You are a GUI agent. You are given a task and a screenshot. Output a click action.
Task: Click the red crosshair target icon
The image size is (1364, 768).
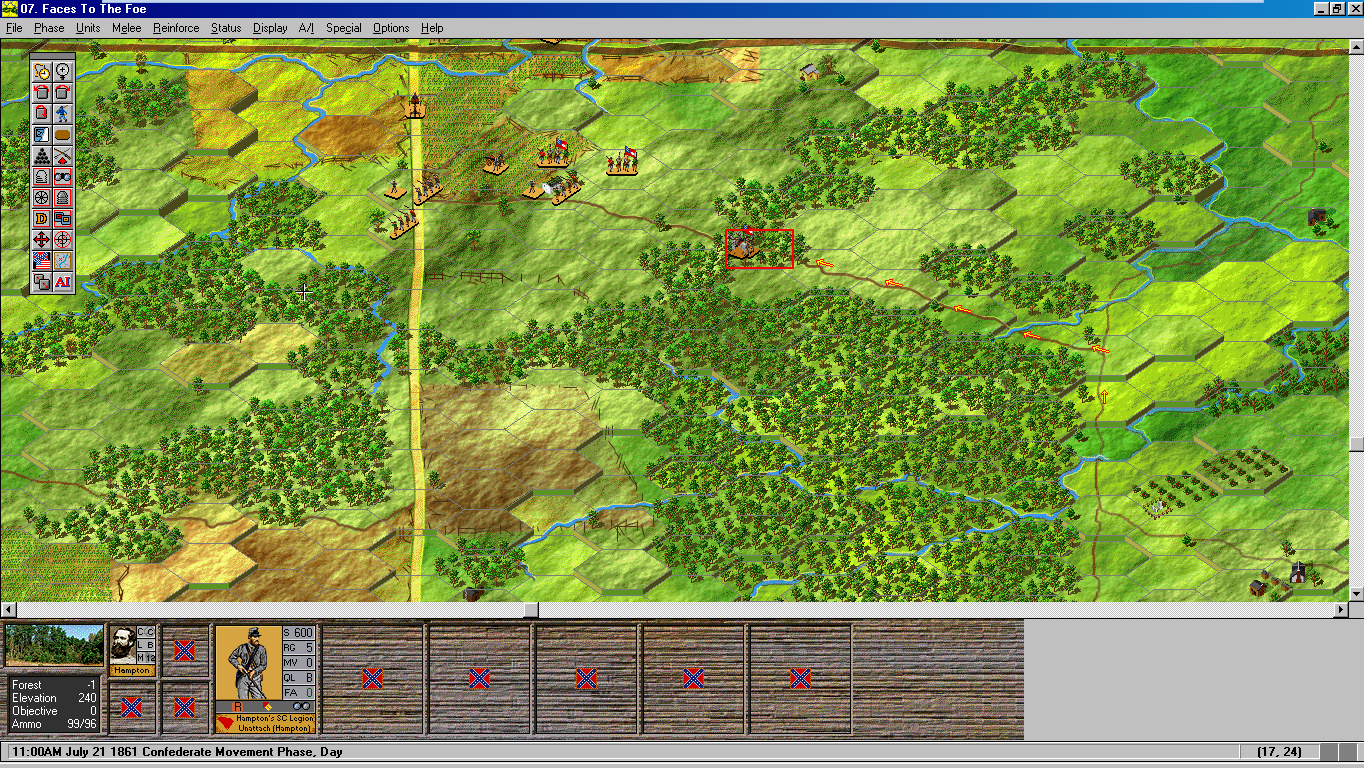(62, 239)
